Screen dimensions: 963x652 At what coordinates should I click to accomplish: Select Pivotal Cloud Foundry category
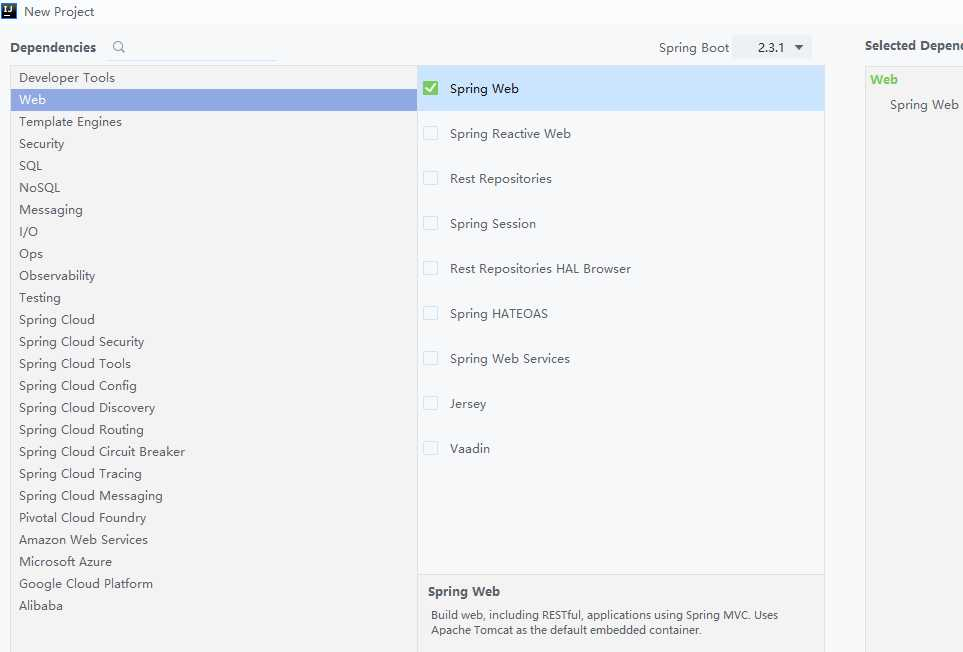[x=214, y=518]
